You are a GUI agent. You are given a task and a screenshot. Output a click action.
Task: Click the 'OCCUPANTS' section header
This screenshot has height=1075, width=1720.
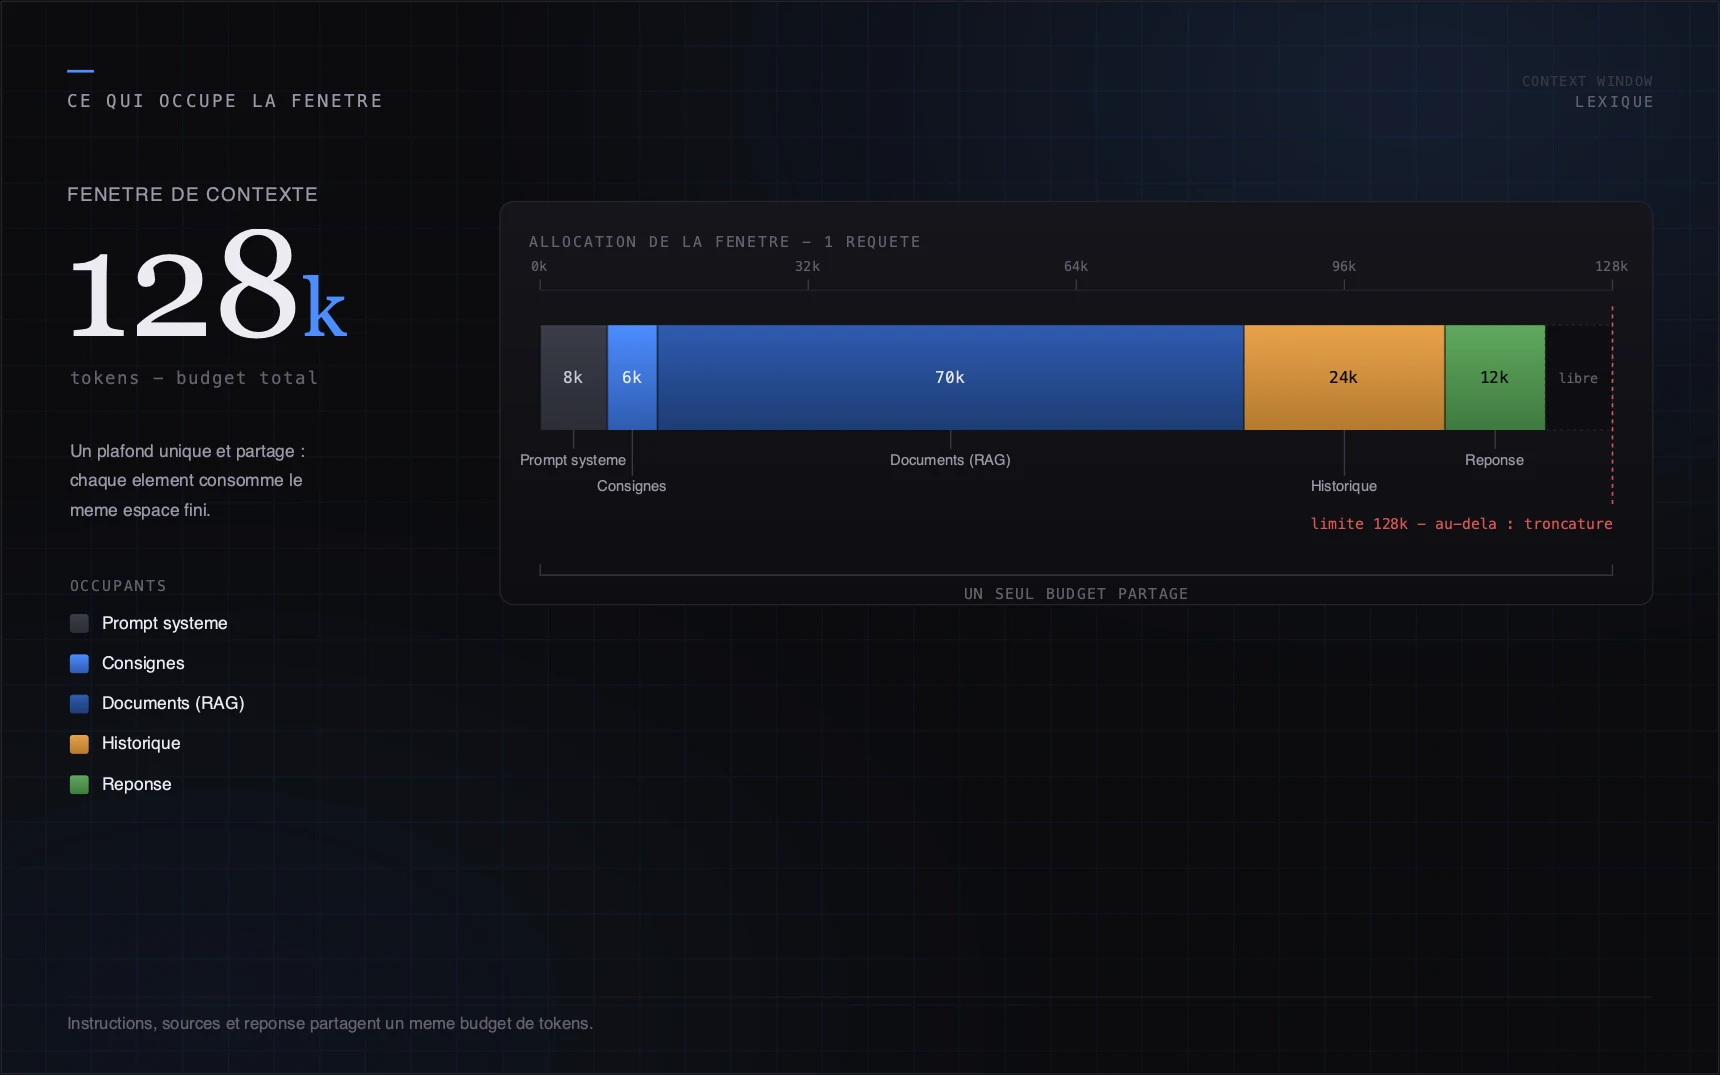(x=118, y=586)
